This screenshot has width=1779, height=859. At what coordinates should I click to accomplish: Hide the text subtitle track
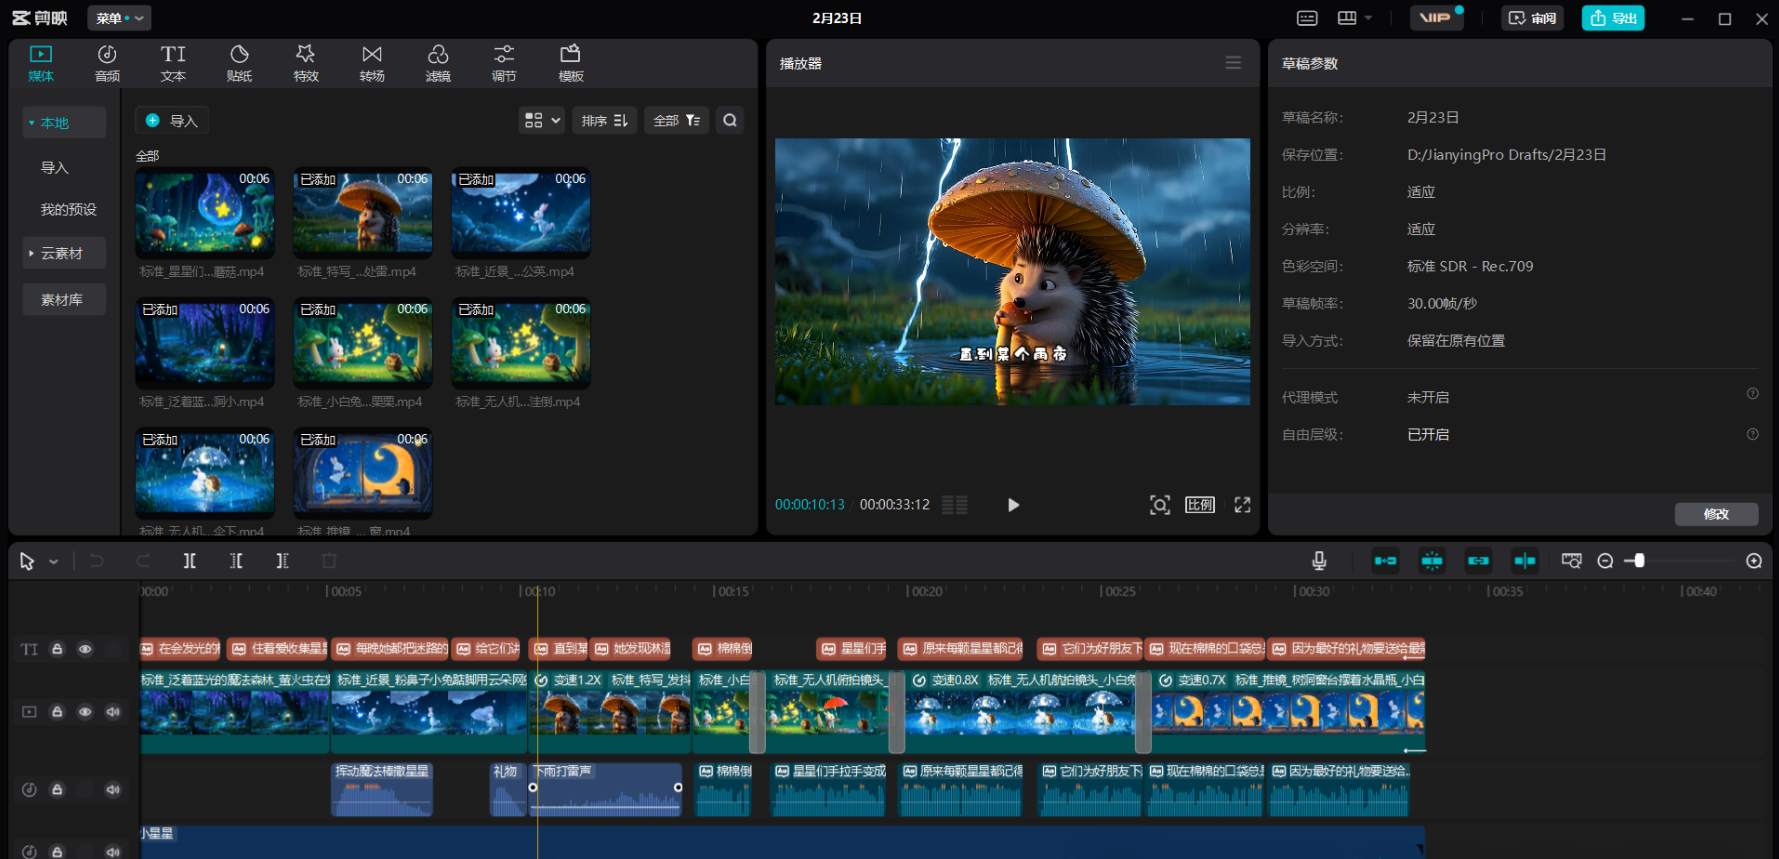click(85, 649)
